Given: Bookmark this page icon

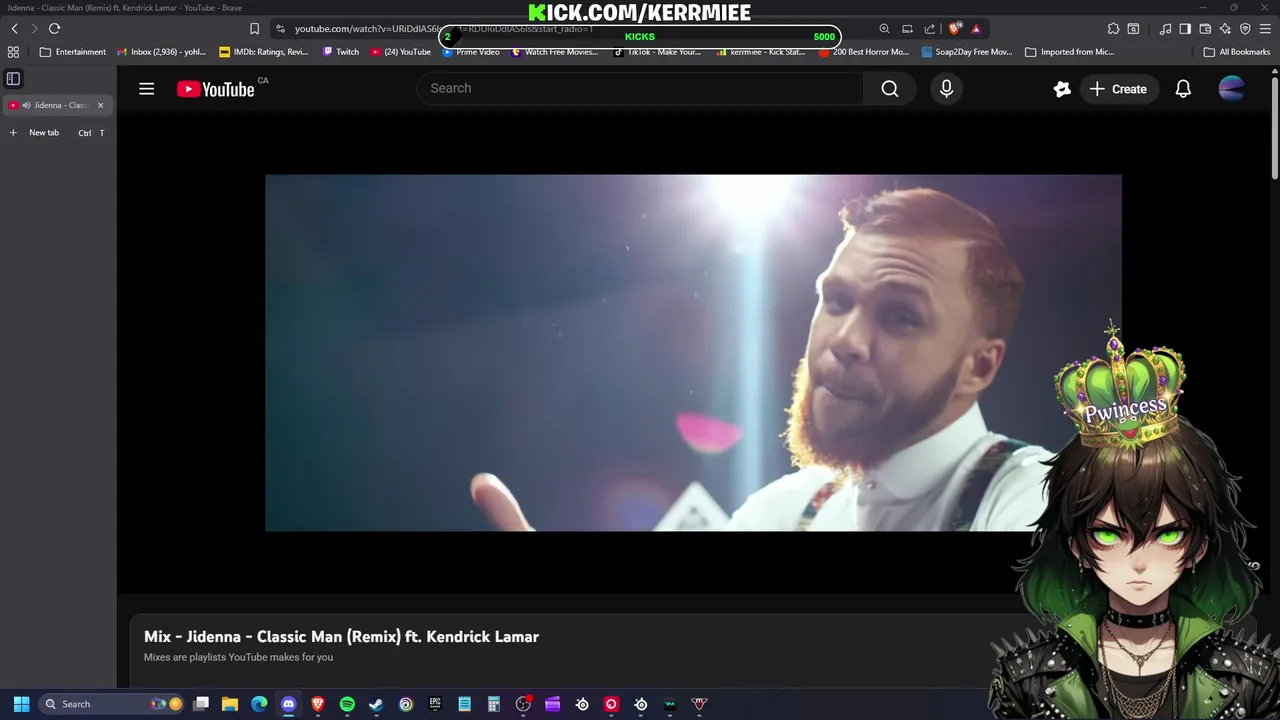Looking at the screenshot, I should pyautogui.click(x=254, y=29).
